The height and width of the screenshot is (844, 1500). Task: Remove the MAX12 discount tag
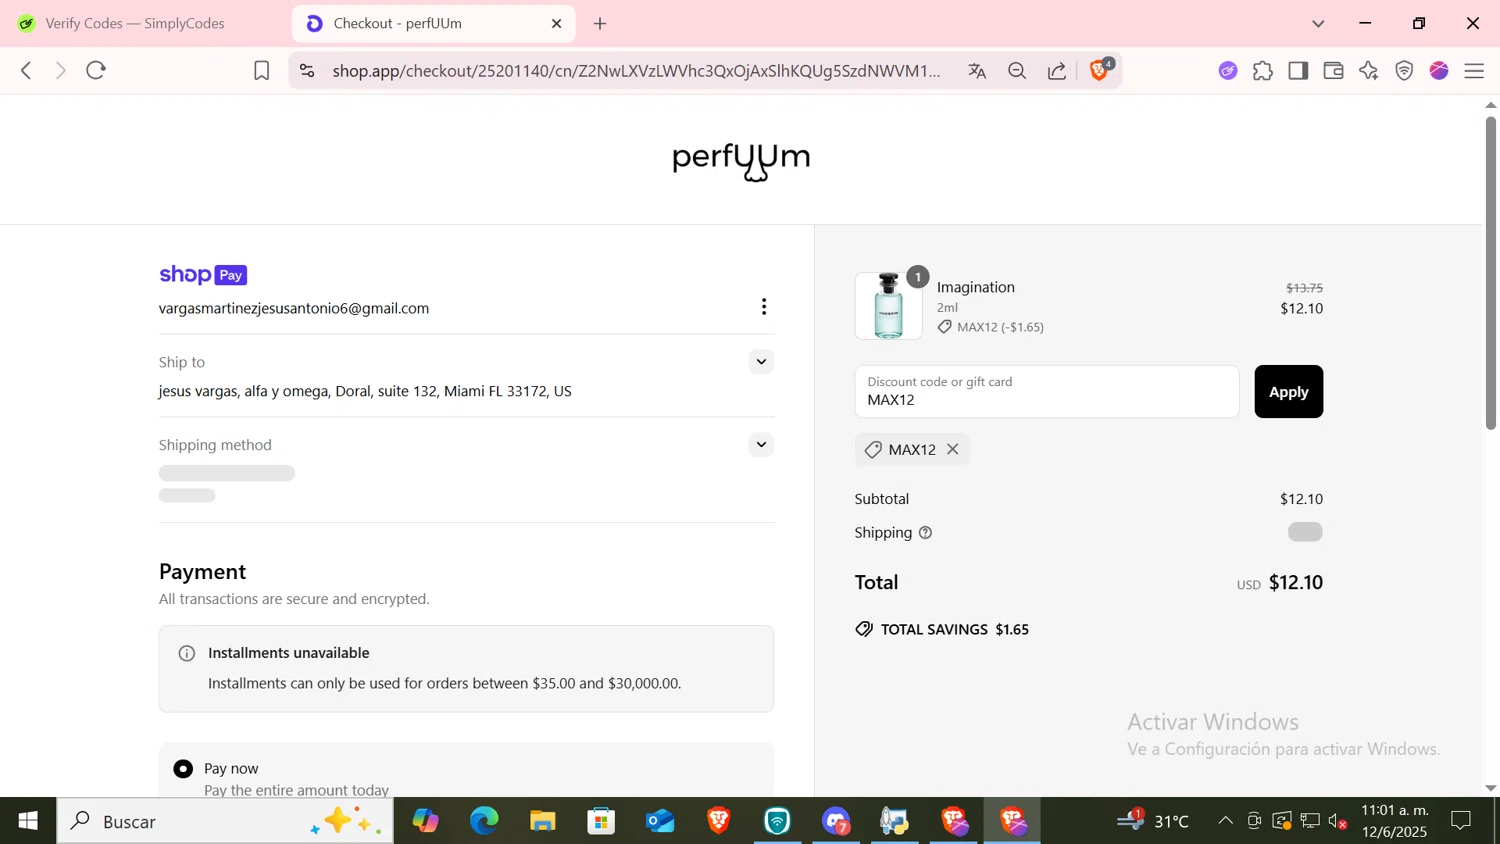(x=953, y=450)
